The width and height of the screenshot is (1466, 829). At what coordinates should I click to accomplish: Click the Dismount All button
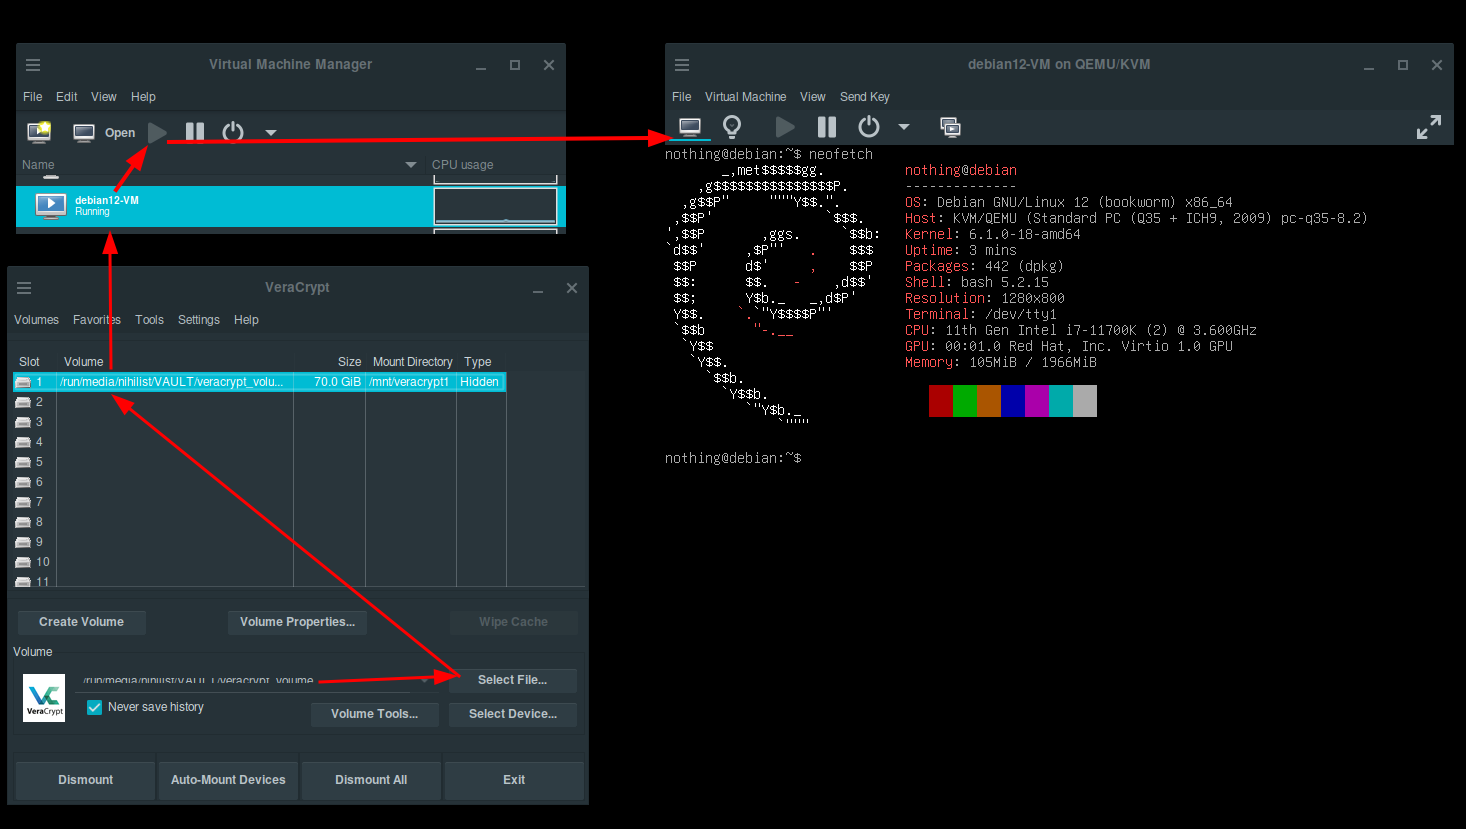(x=371, y=780)
